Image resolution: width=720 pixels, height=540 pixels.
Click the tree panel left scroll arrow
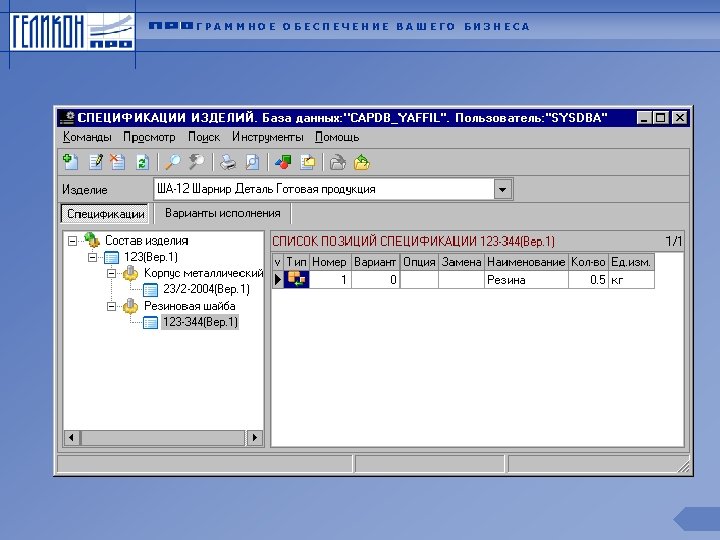click(71, 438)
